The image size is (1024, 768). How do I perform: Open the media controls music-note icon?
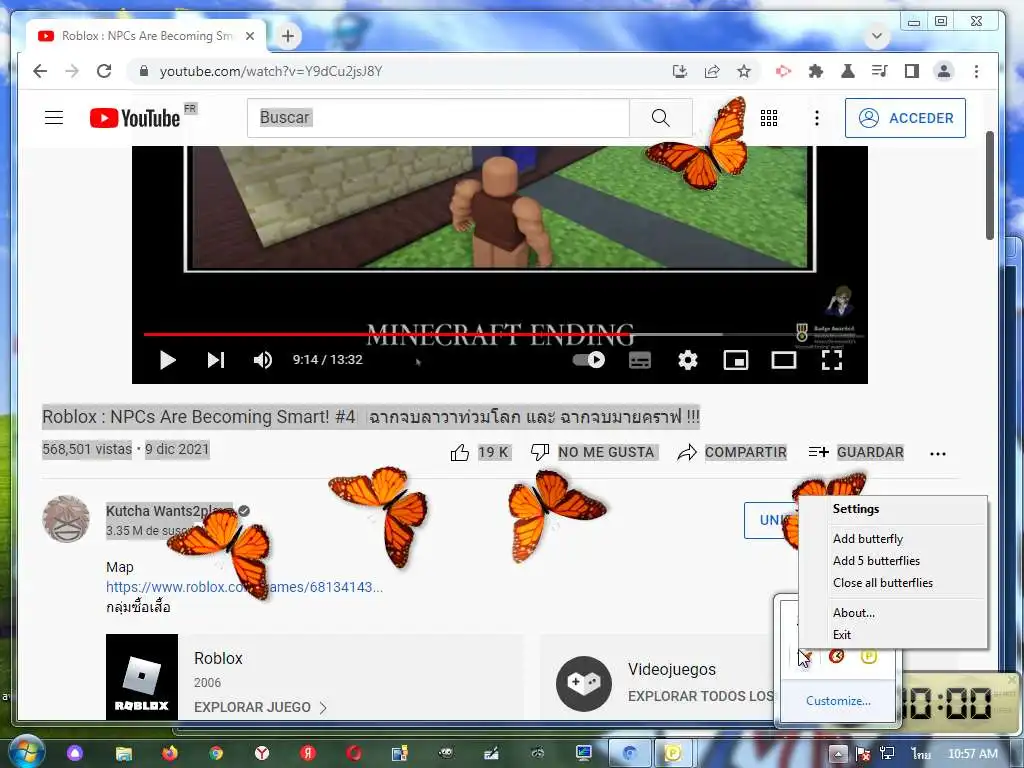pyautogui.click(x=880, y=71)
